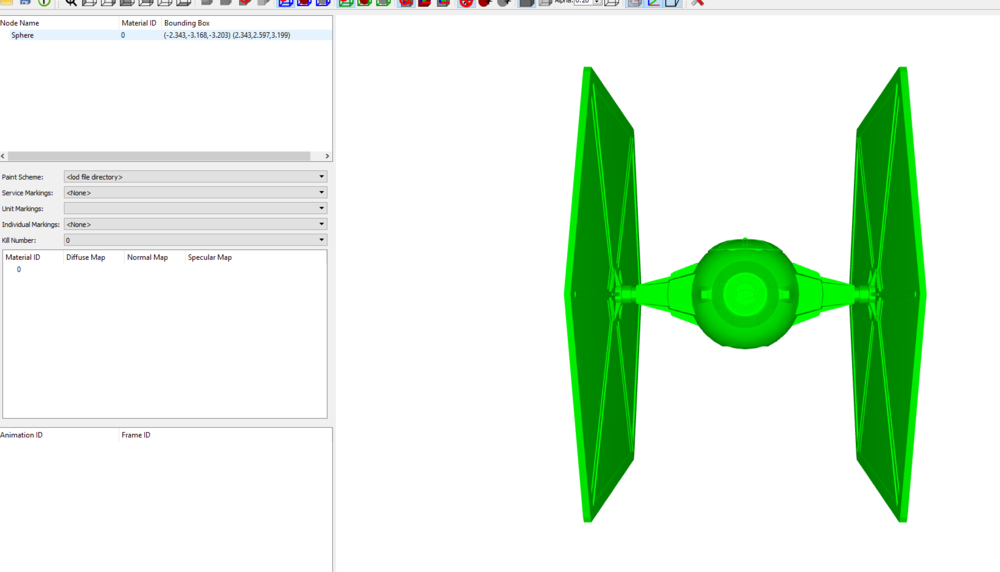Screen dimensions: 1000x572
Task: Click the Material ID header in texture table
Action: (x=23, y=258)
